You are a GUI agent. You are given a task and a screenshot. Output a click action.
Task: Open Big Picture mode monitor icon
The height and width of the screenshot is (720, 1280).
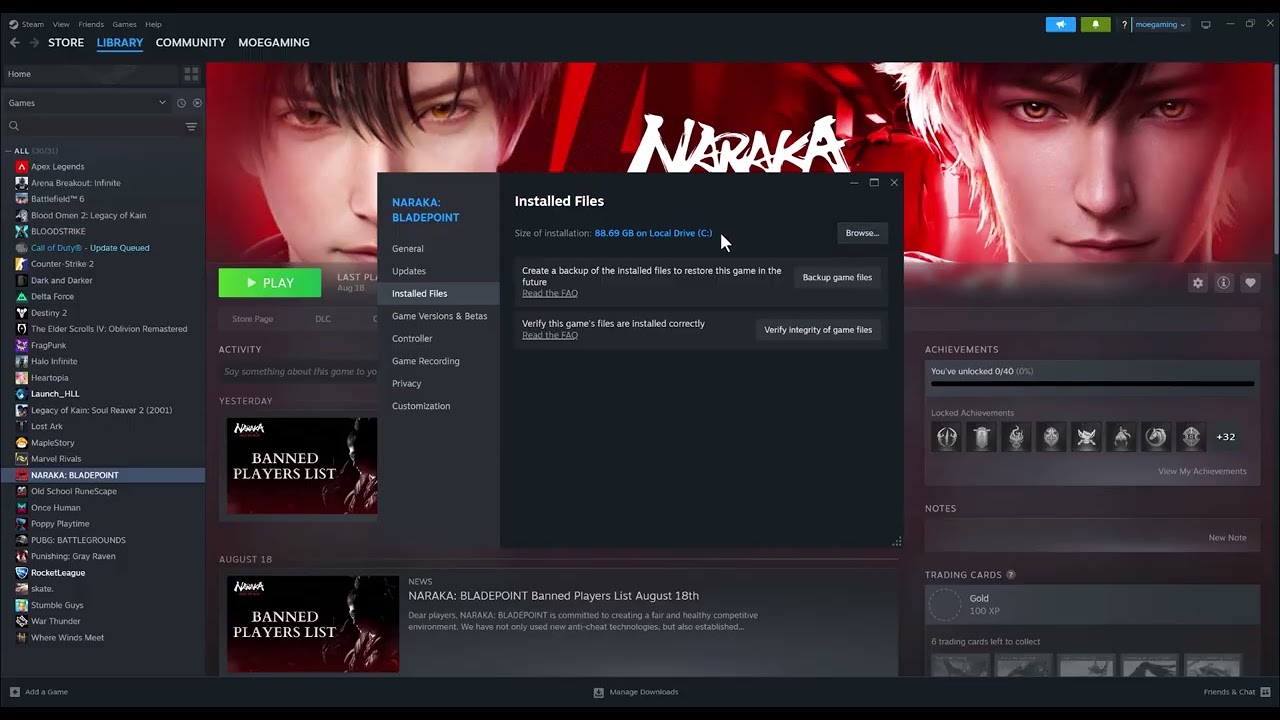coord(1206,24)
